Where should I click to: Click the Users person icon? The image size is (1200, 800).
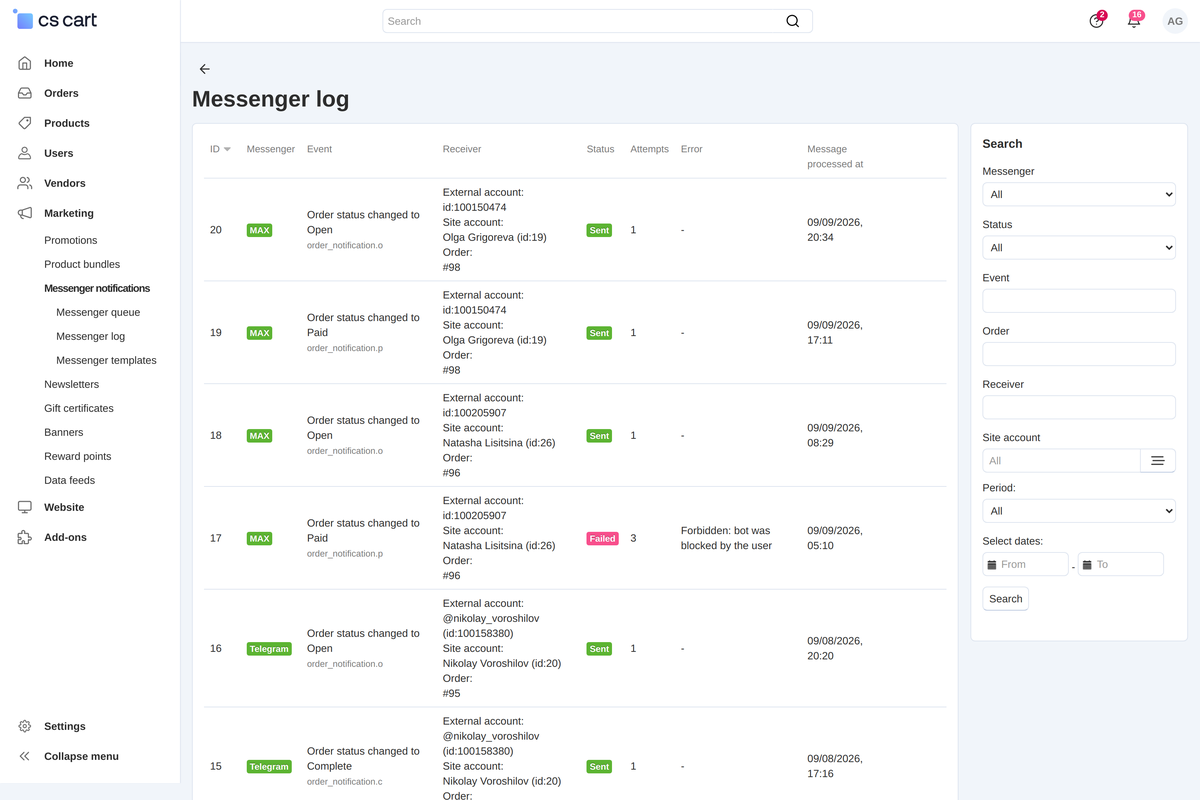coord(25,153)
